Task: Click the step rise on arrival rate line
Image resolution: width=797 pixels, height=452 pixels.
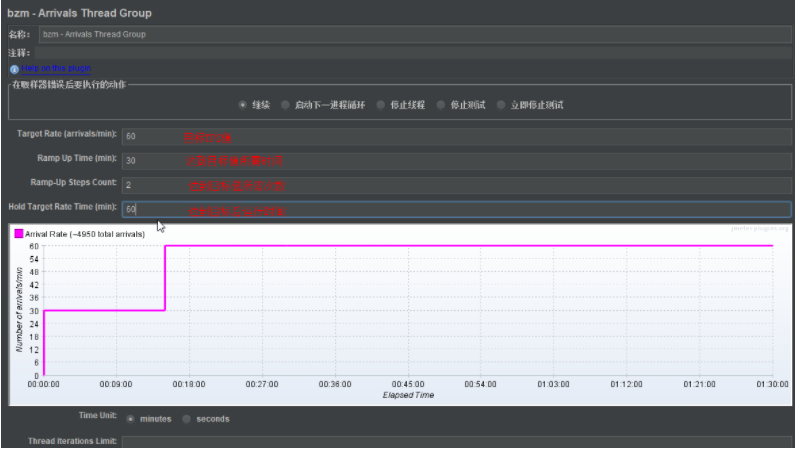Action: (165, 278)
